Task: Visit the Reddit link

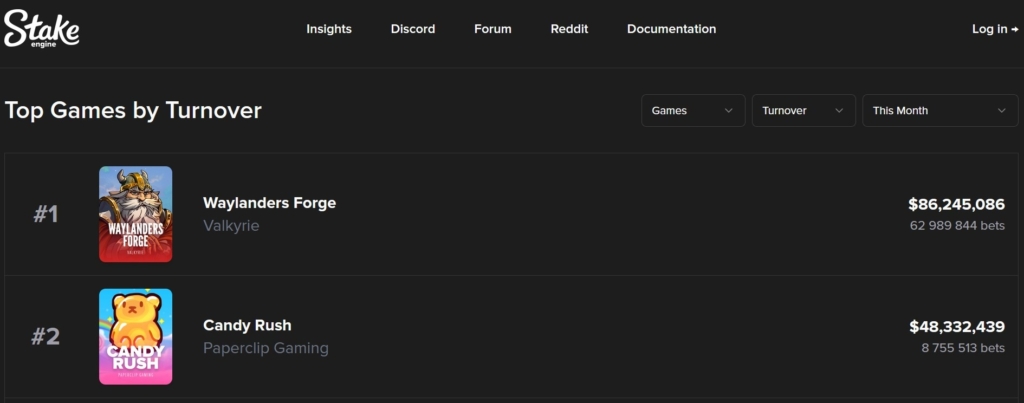Action: click(569, 29)
